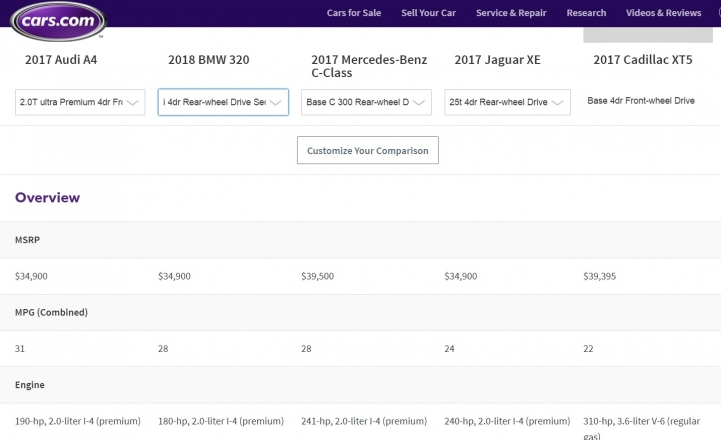This screenshot has width=721, height=440.
Task: Click the MPG (Combined) row label
Action: pyautogui.click(x=51, y=312)
